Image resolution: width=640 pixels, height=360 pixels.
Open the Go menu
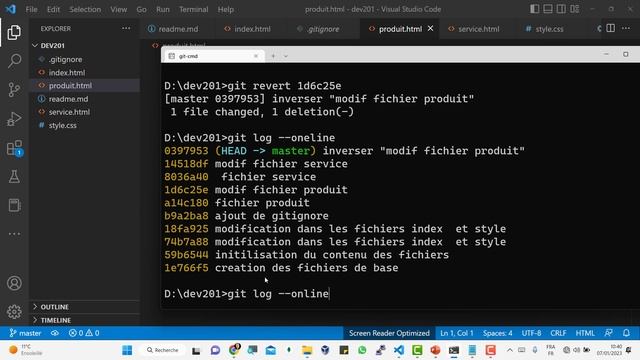(141, 9)
